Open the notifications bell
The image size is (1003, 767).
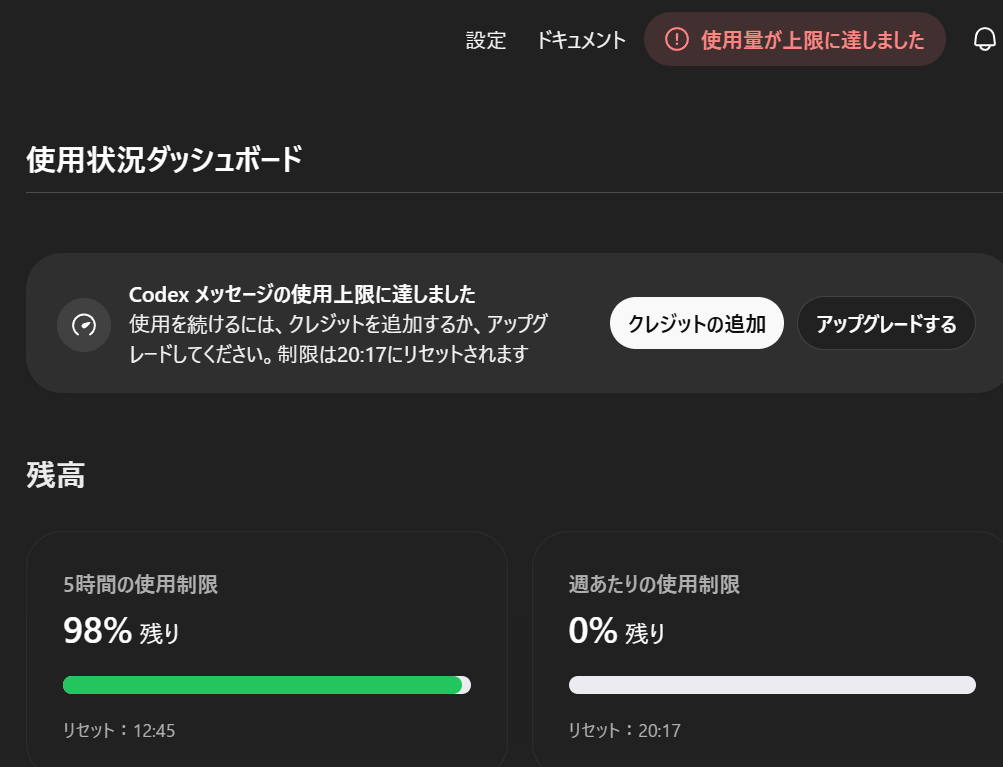tap(984, 40)
